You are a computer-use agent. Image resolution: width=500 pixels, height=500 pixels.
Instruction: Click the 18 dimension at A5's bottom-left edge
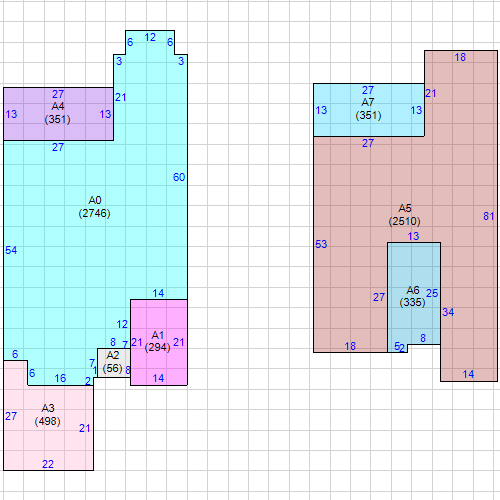pos(350,346)
